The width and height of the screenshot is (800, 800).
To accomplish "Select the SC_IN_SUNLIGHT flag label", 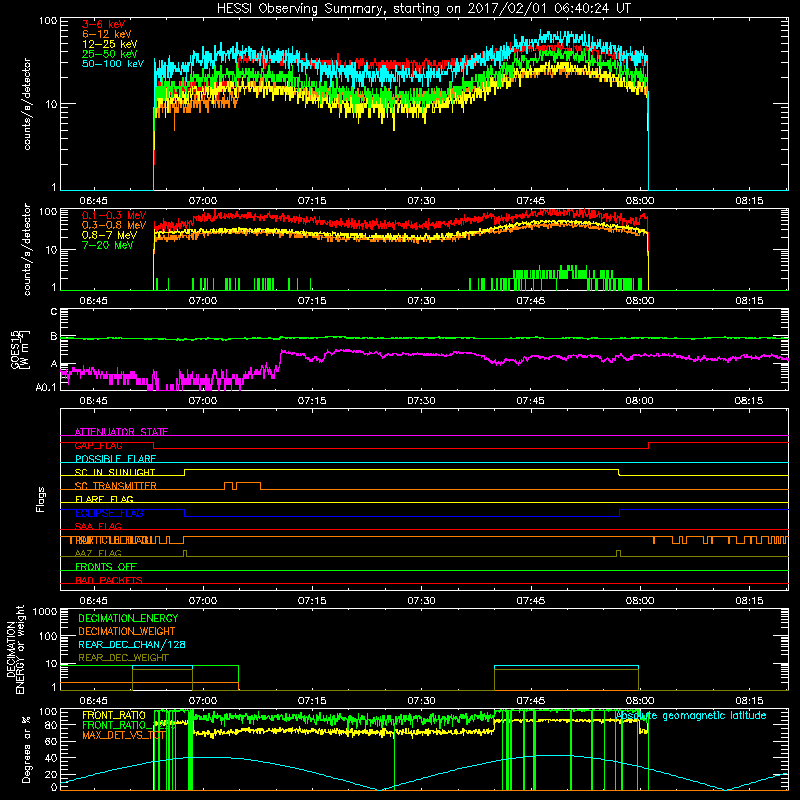I will [115, 472].
